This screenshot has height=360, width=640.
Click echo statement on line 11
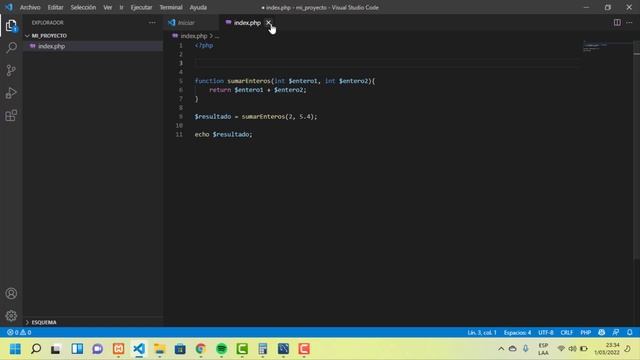(x=202, y=134)
